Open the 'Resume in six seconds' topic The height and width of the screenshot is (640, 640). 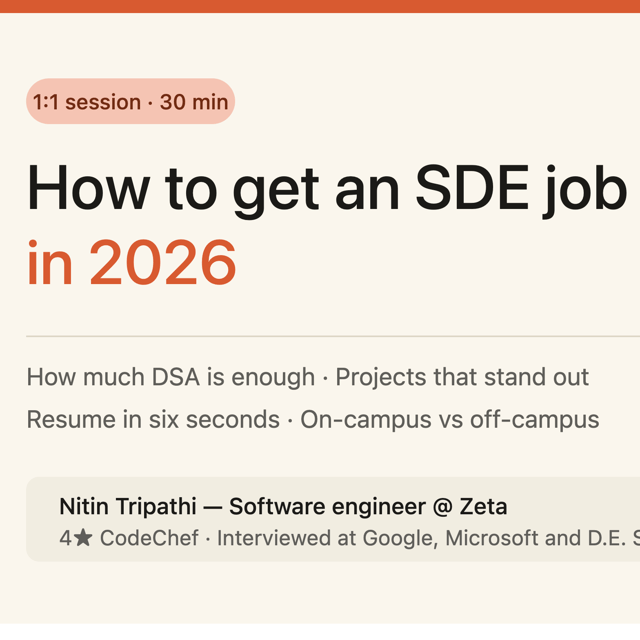tap(153, 420)
